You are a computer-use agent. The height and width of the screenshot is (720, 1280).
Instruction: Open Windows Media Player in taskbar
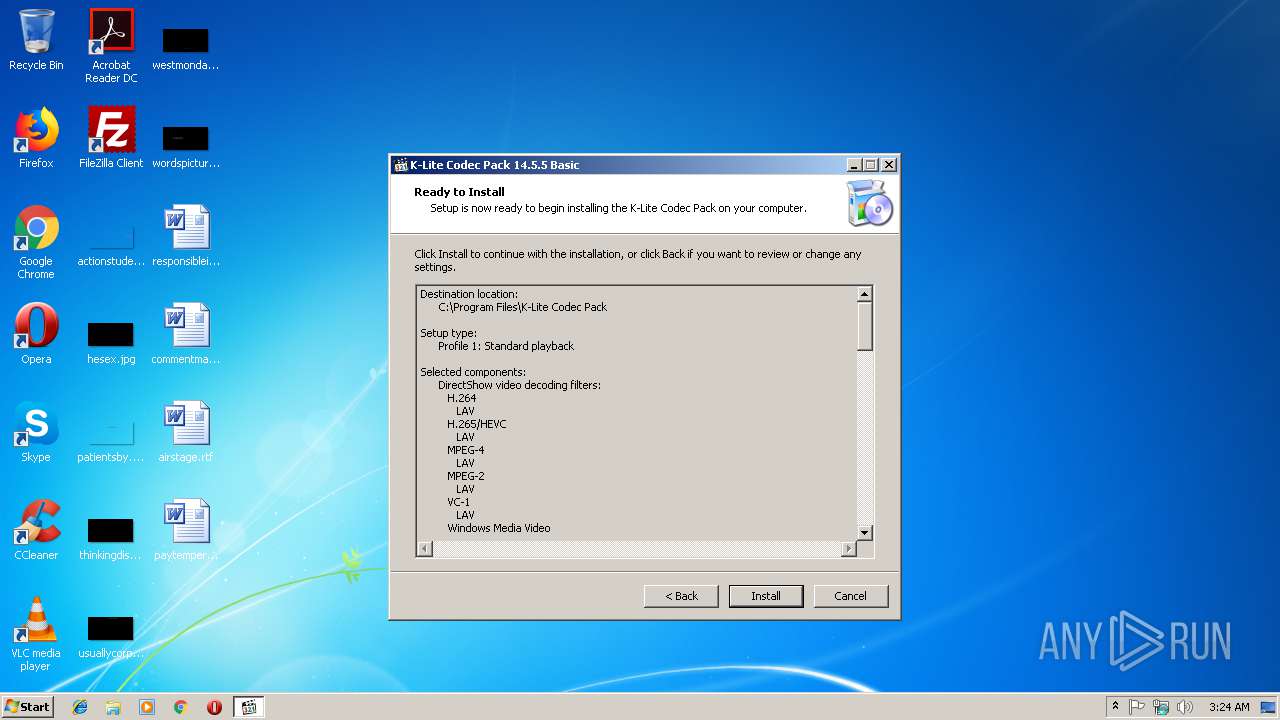147,707
